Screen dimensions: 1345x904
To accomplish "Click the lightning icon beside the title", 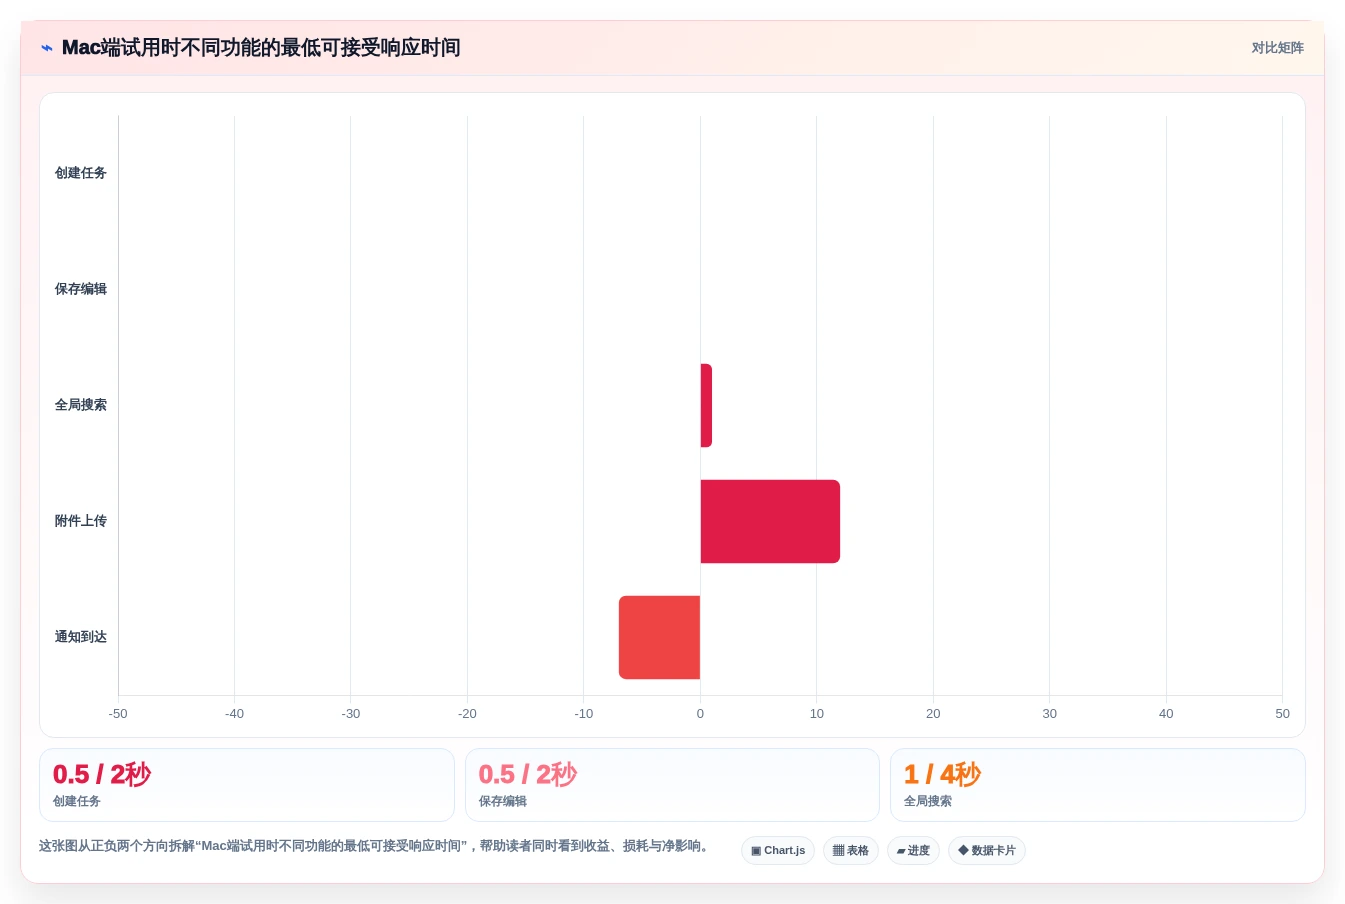I will [x=46, y=48].
